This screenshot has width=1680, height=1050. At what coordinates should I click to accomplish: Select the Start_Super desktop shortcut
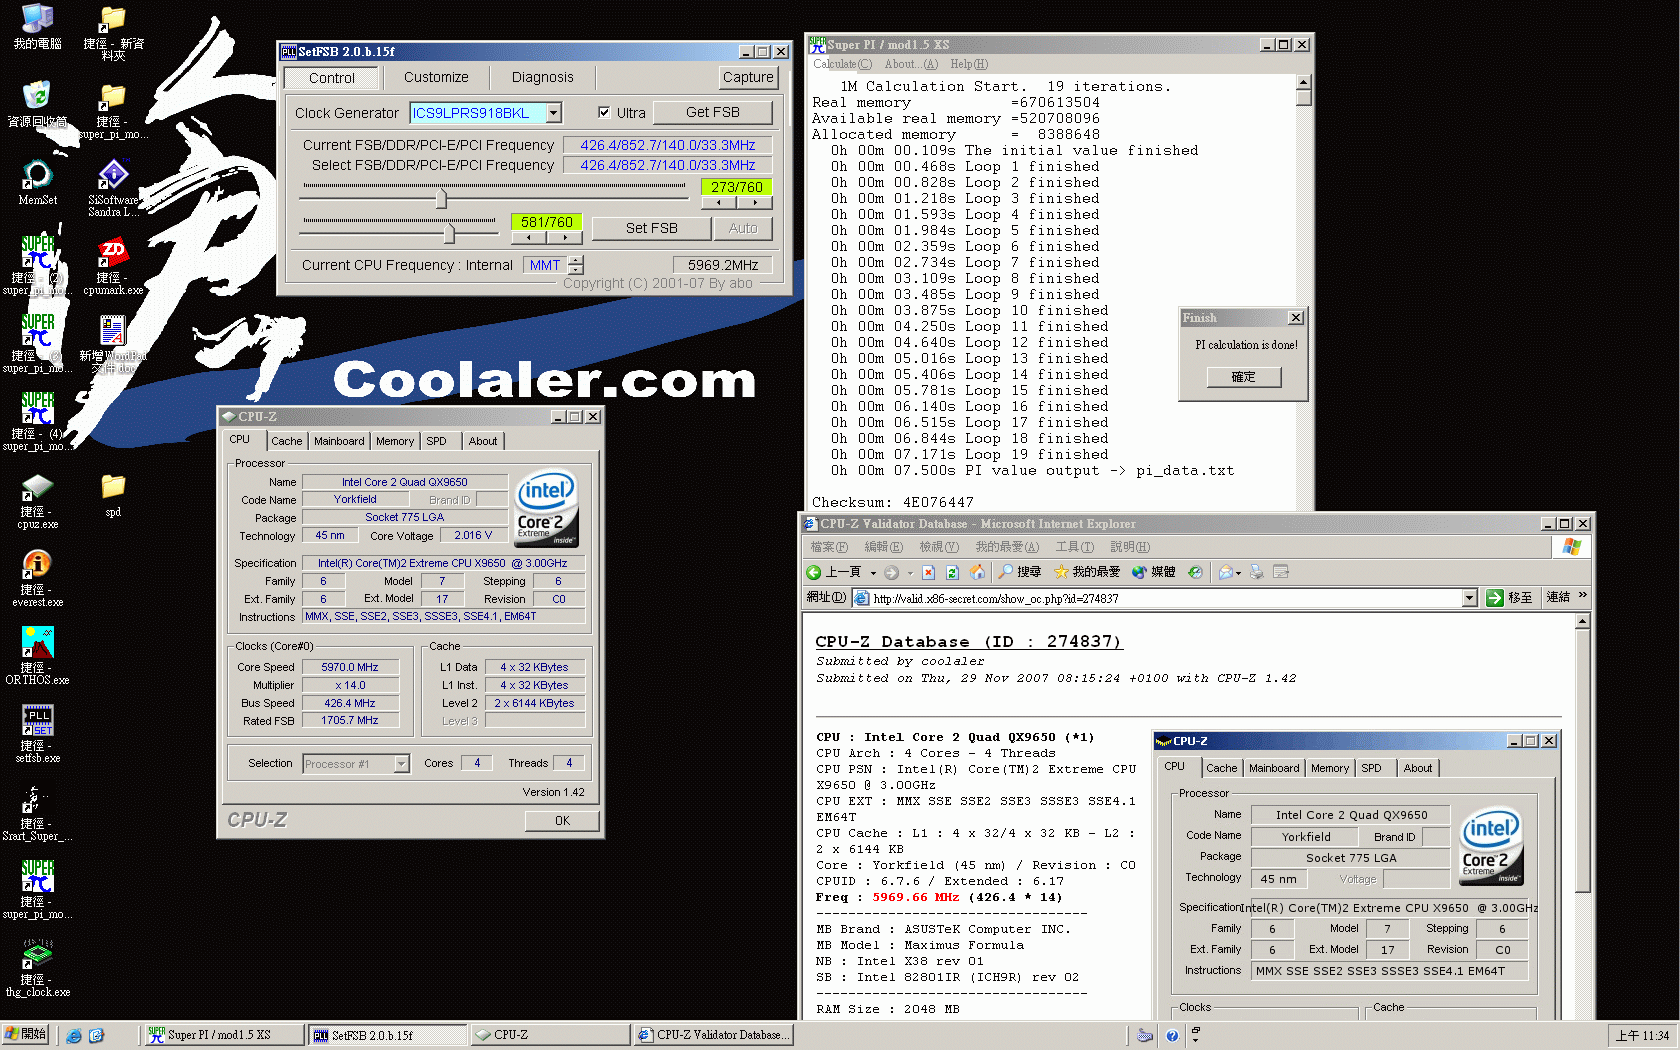(x=37, y=812)
